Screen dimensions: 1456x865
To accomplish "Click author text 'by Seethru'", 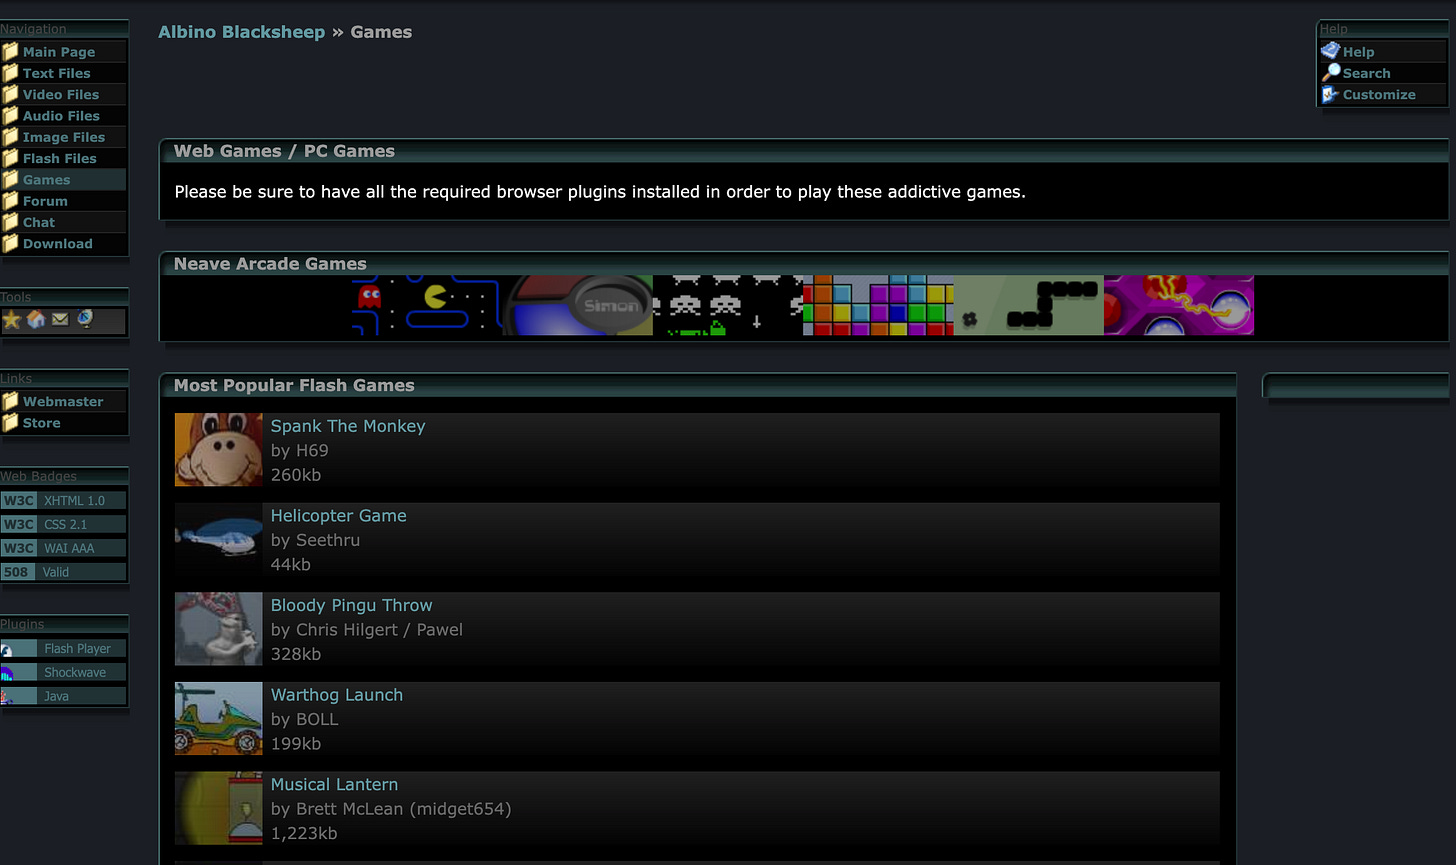I will point(315,540).
